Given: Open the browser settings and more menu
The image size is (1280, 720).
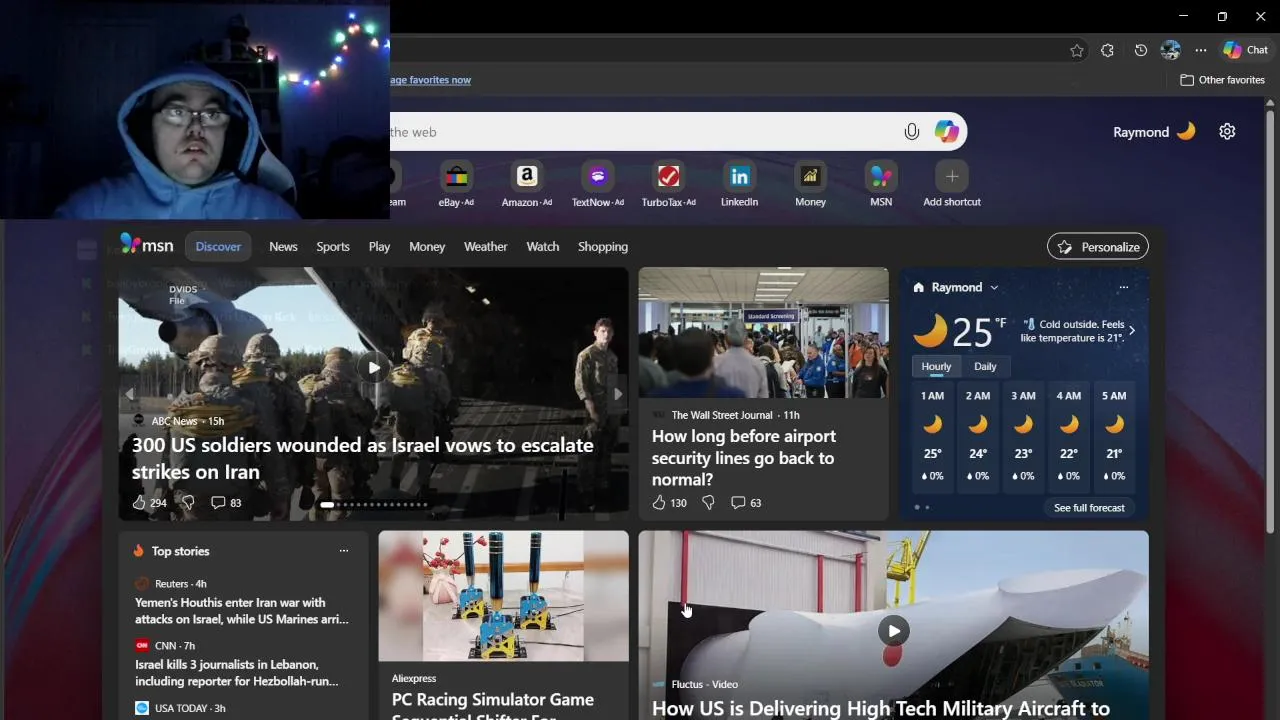Looking at the screenshot, I should [1201, 50].
